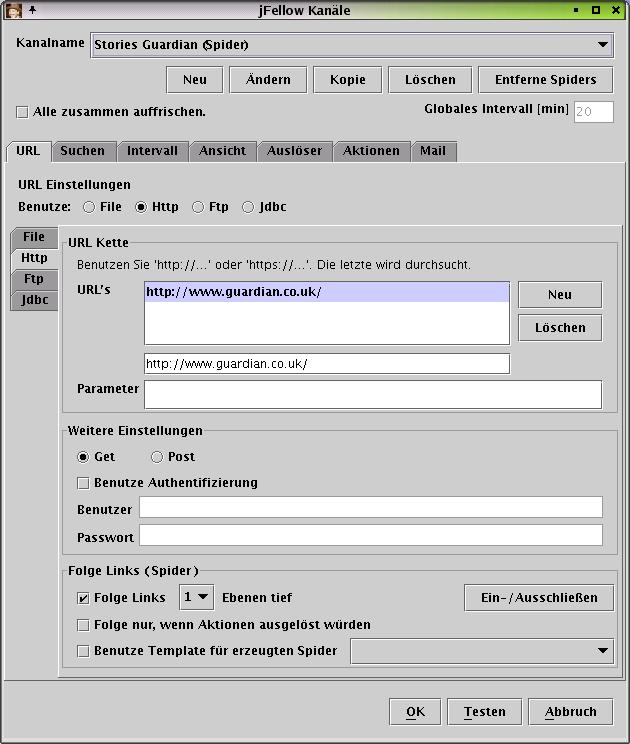Click into the Parameter text field
The image size is (630, 744).
tap(372, 394)
